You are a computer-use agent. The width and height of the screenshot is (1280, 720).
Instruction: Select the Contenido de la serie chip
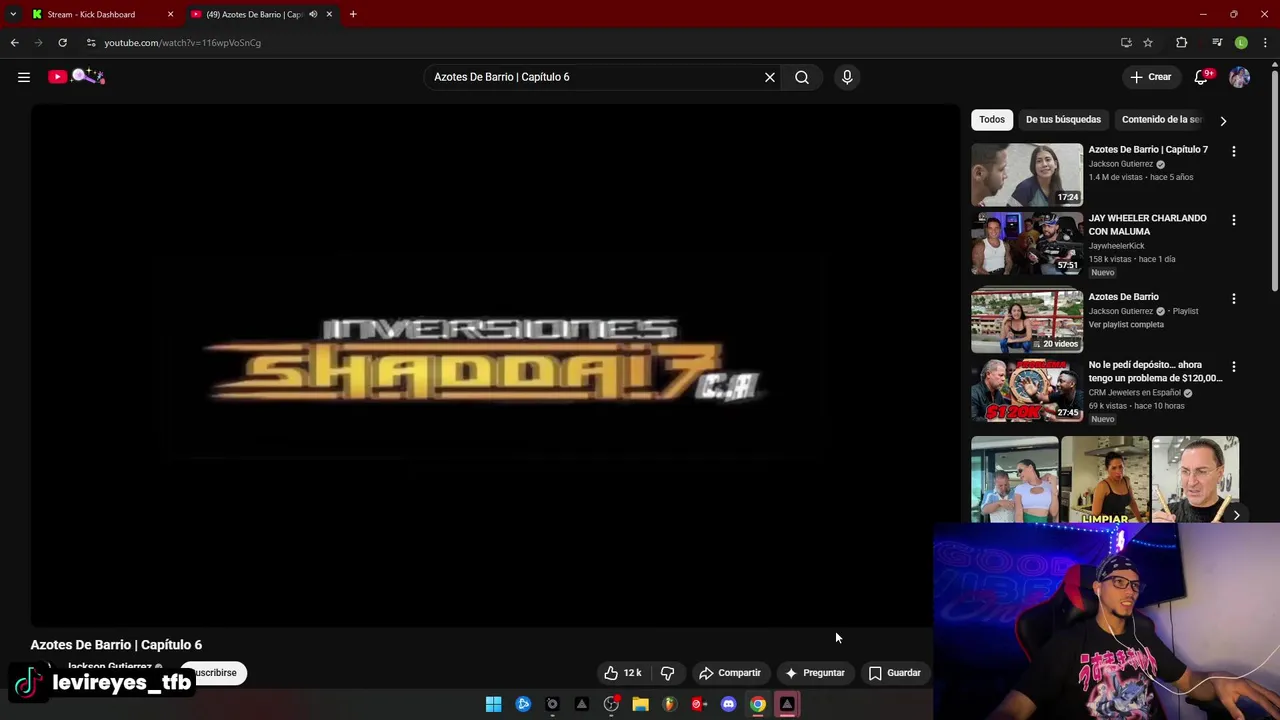click(x=1162, y=120)
